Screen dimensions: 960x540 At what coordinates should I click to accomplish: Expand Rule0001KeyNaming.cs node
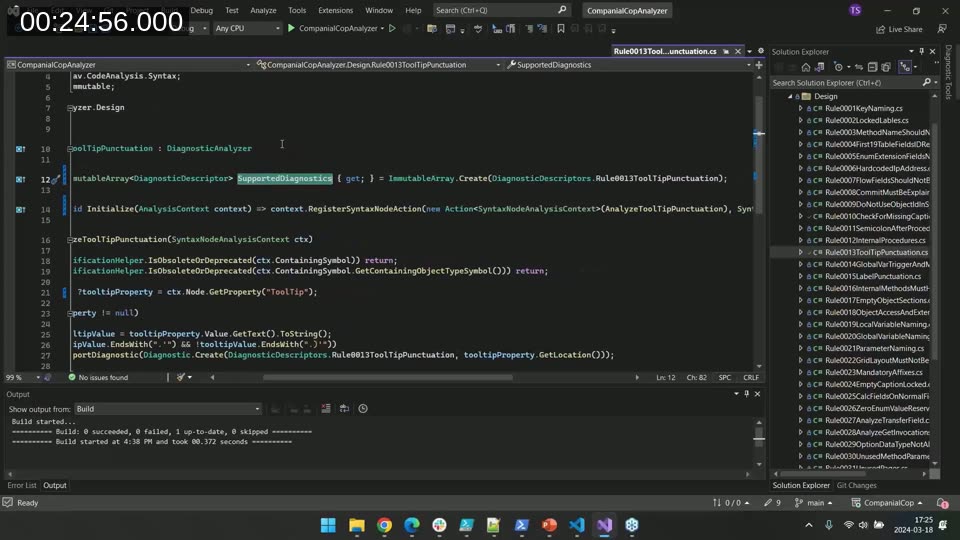(800, 108)
